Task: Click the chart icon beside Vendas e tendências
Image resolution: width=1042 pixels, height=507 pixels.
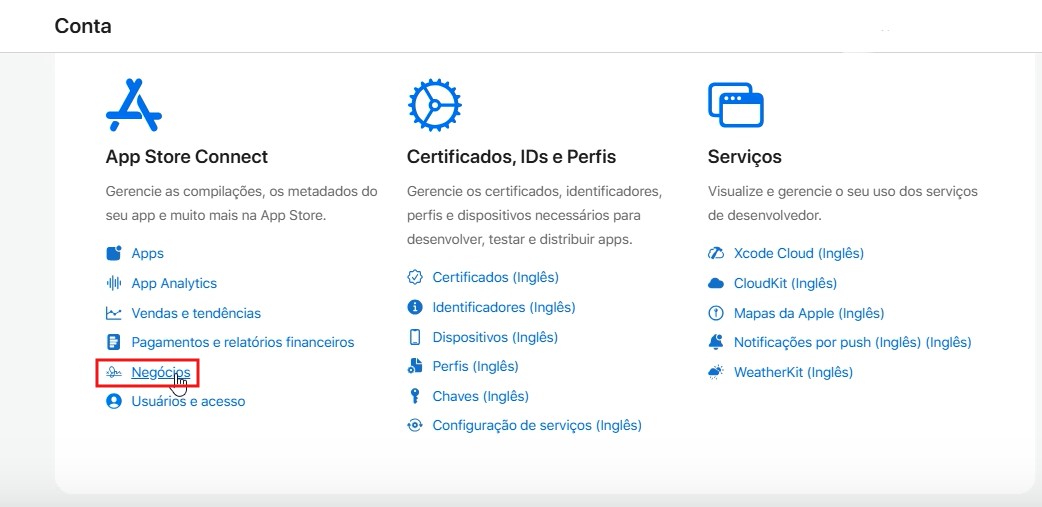Action: (x=114, y=313)
